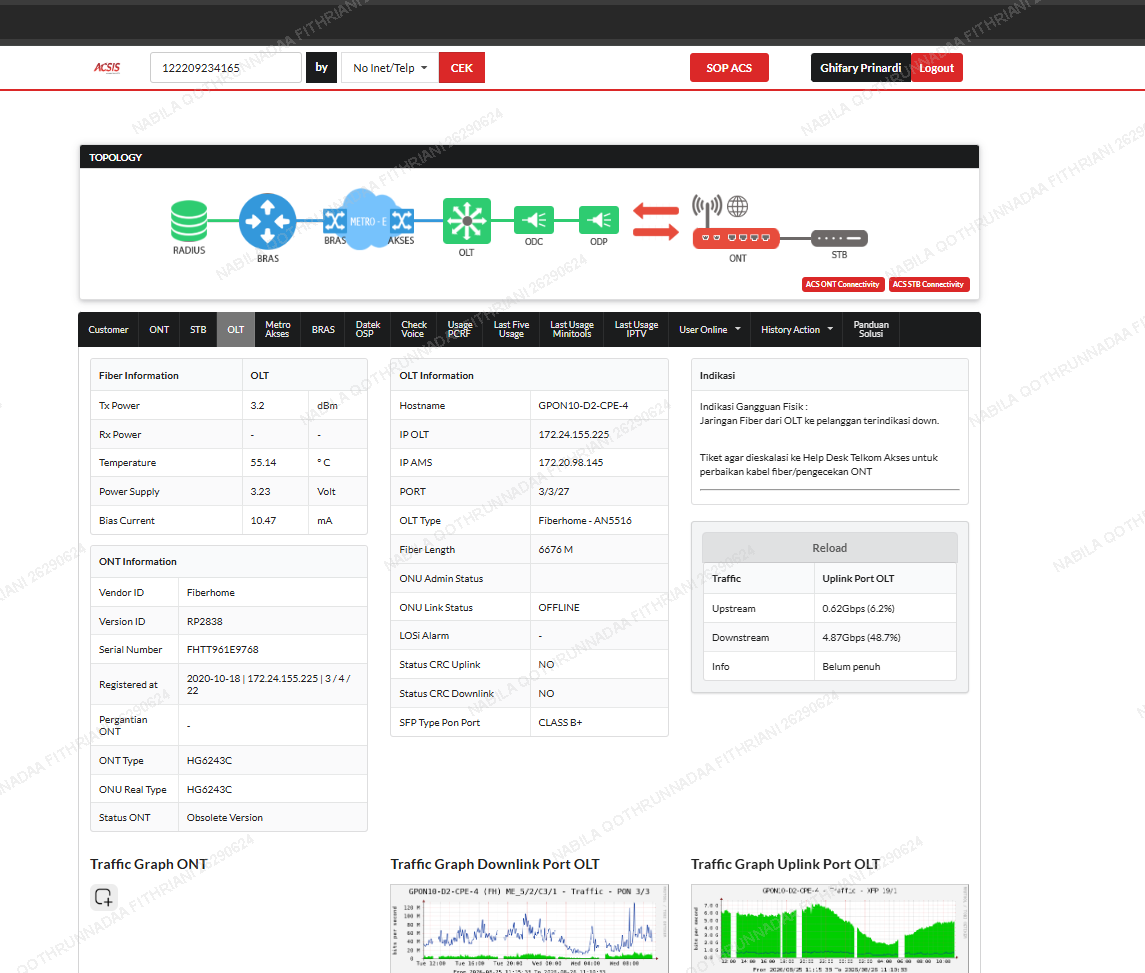The height and width of the screenshot is (973, 1145).
Task: Click the Temperature value 55.14
Action: 263,462
